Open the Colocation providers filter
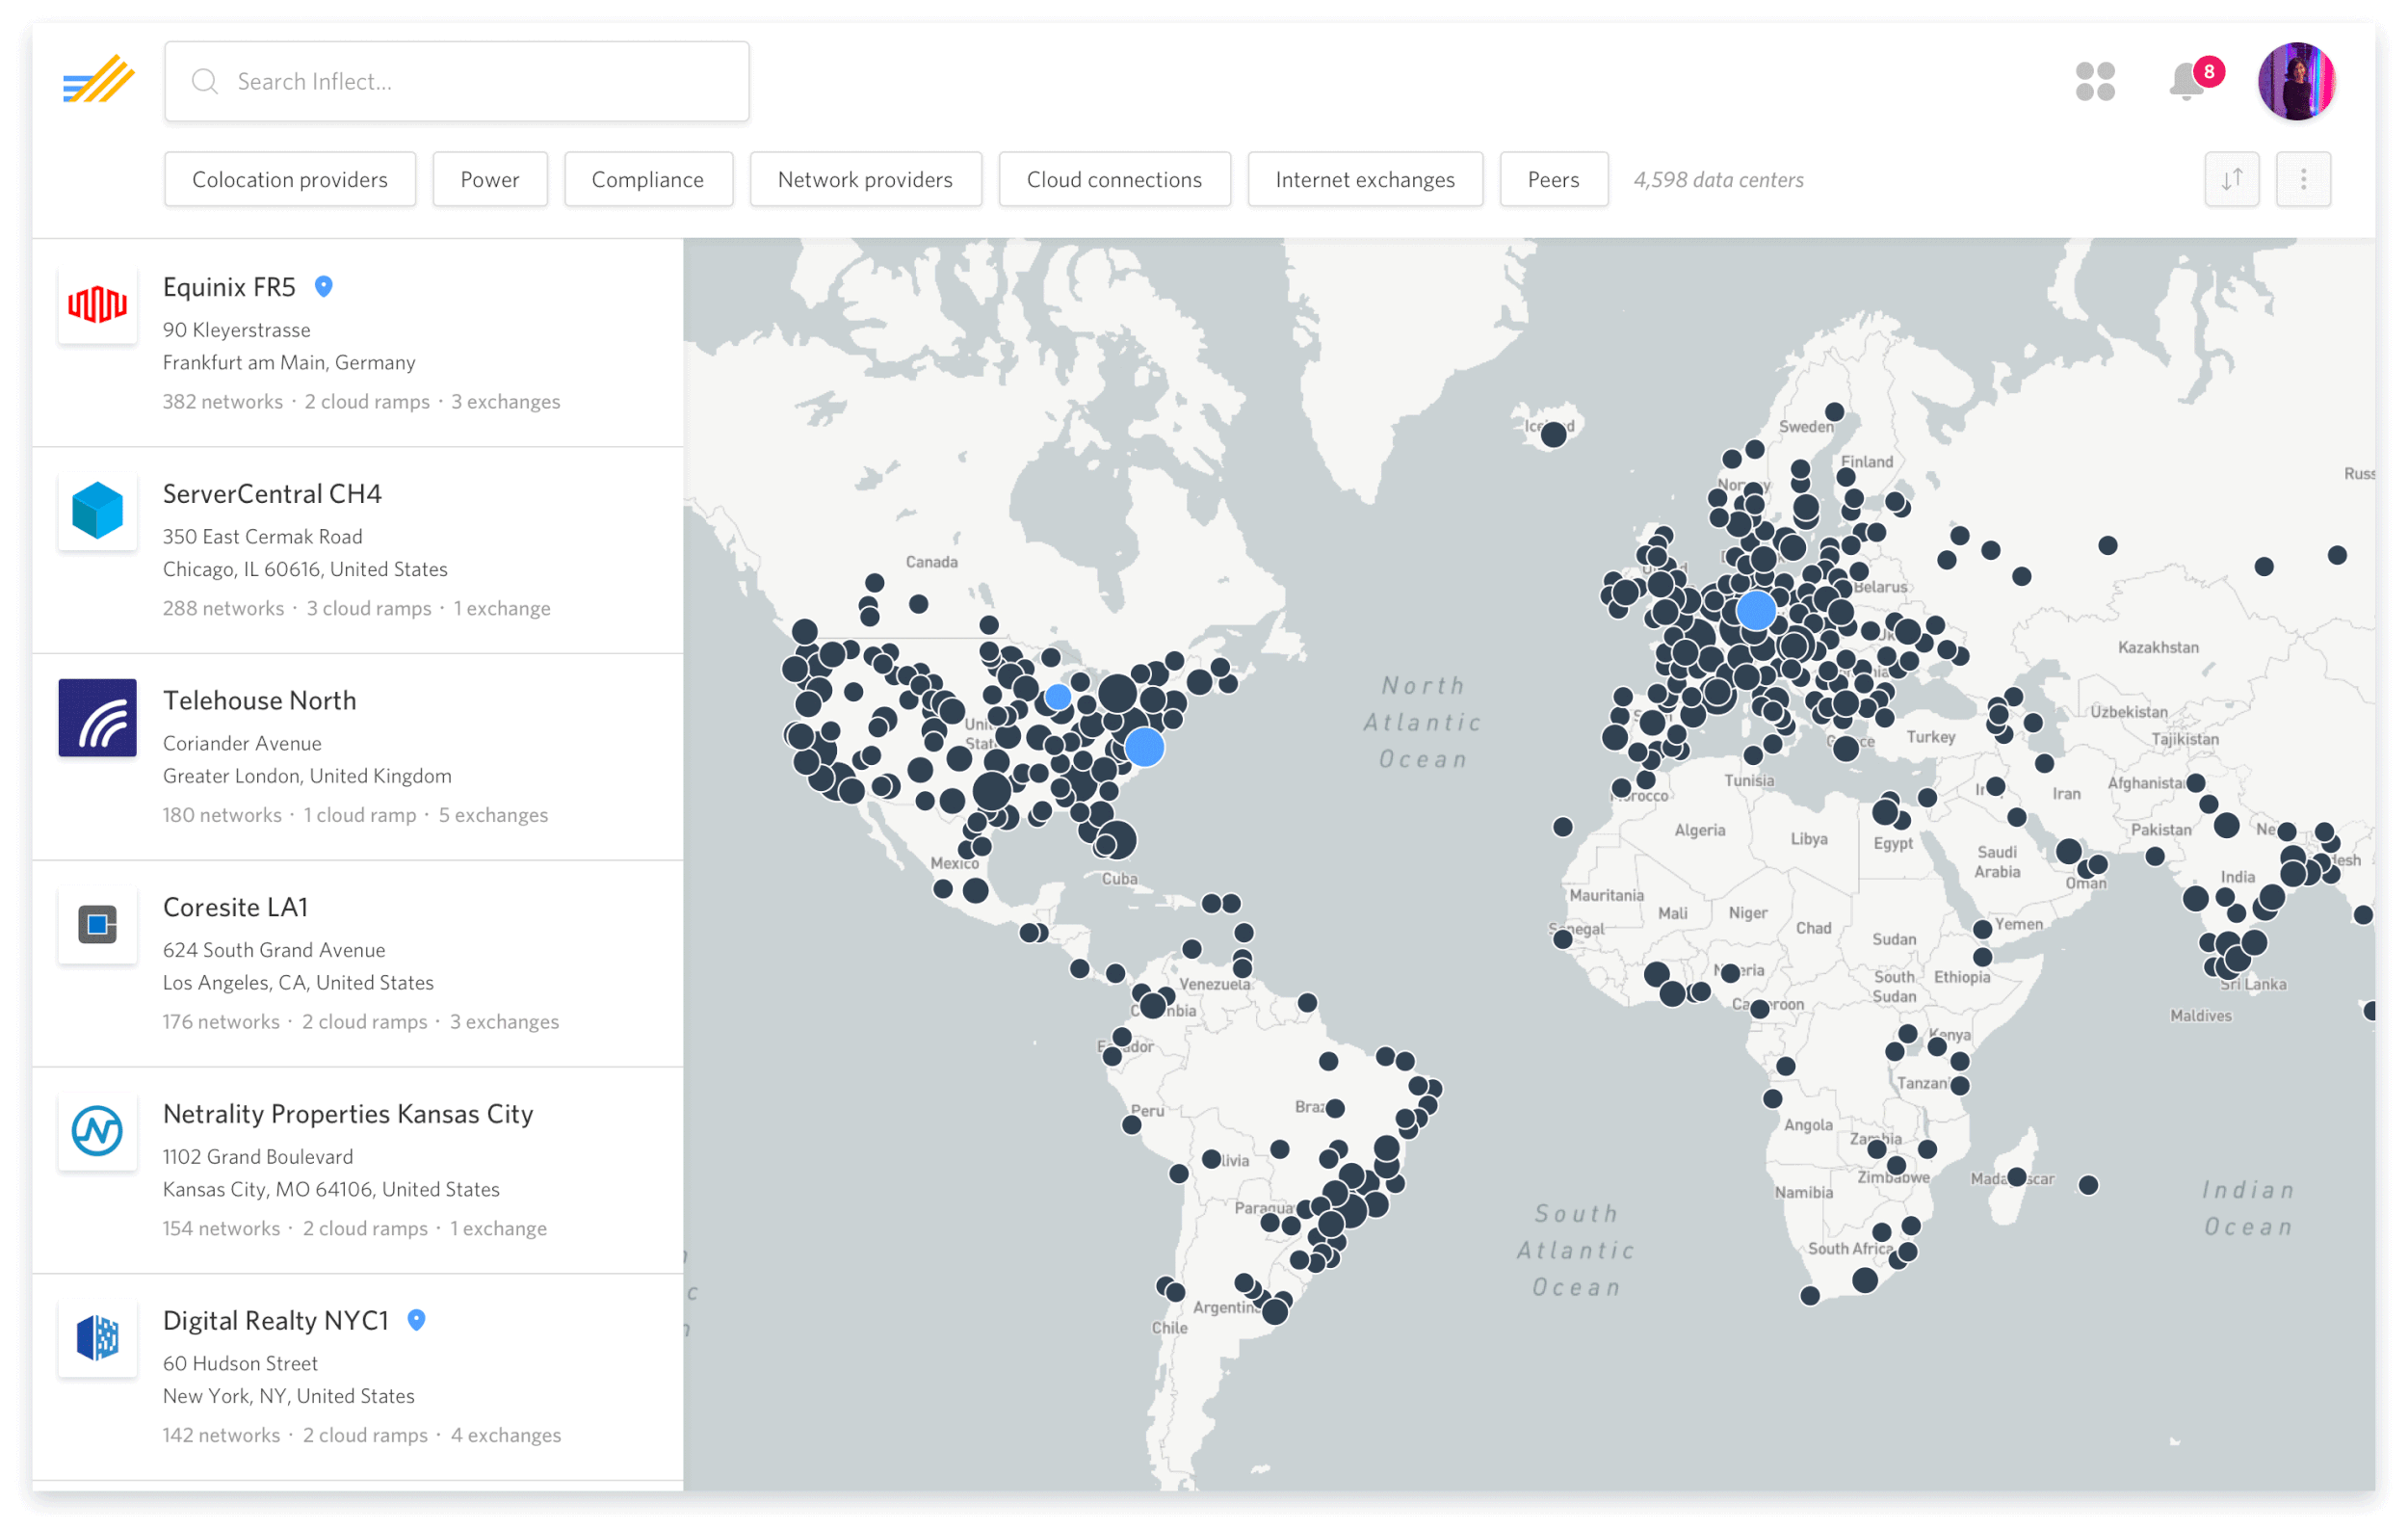 290,179
